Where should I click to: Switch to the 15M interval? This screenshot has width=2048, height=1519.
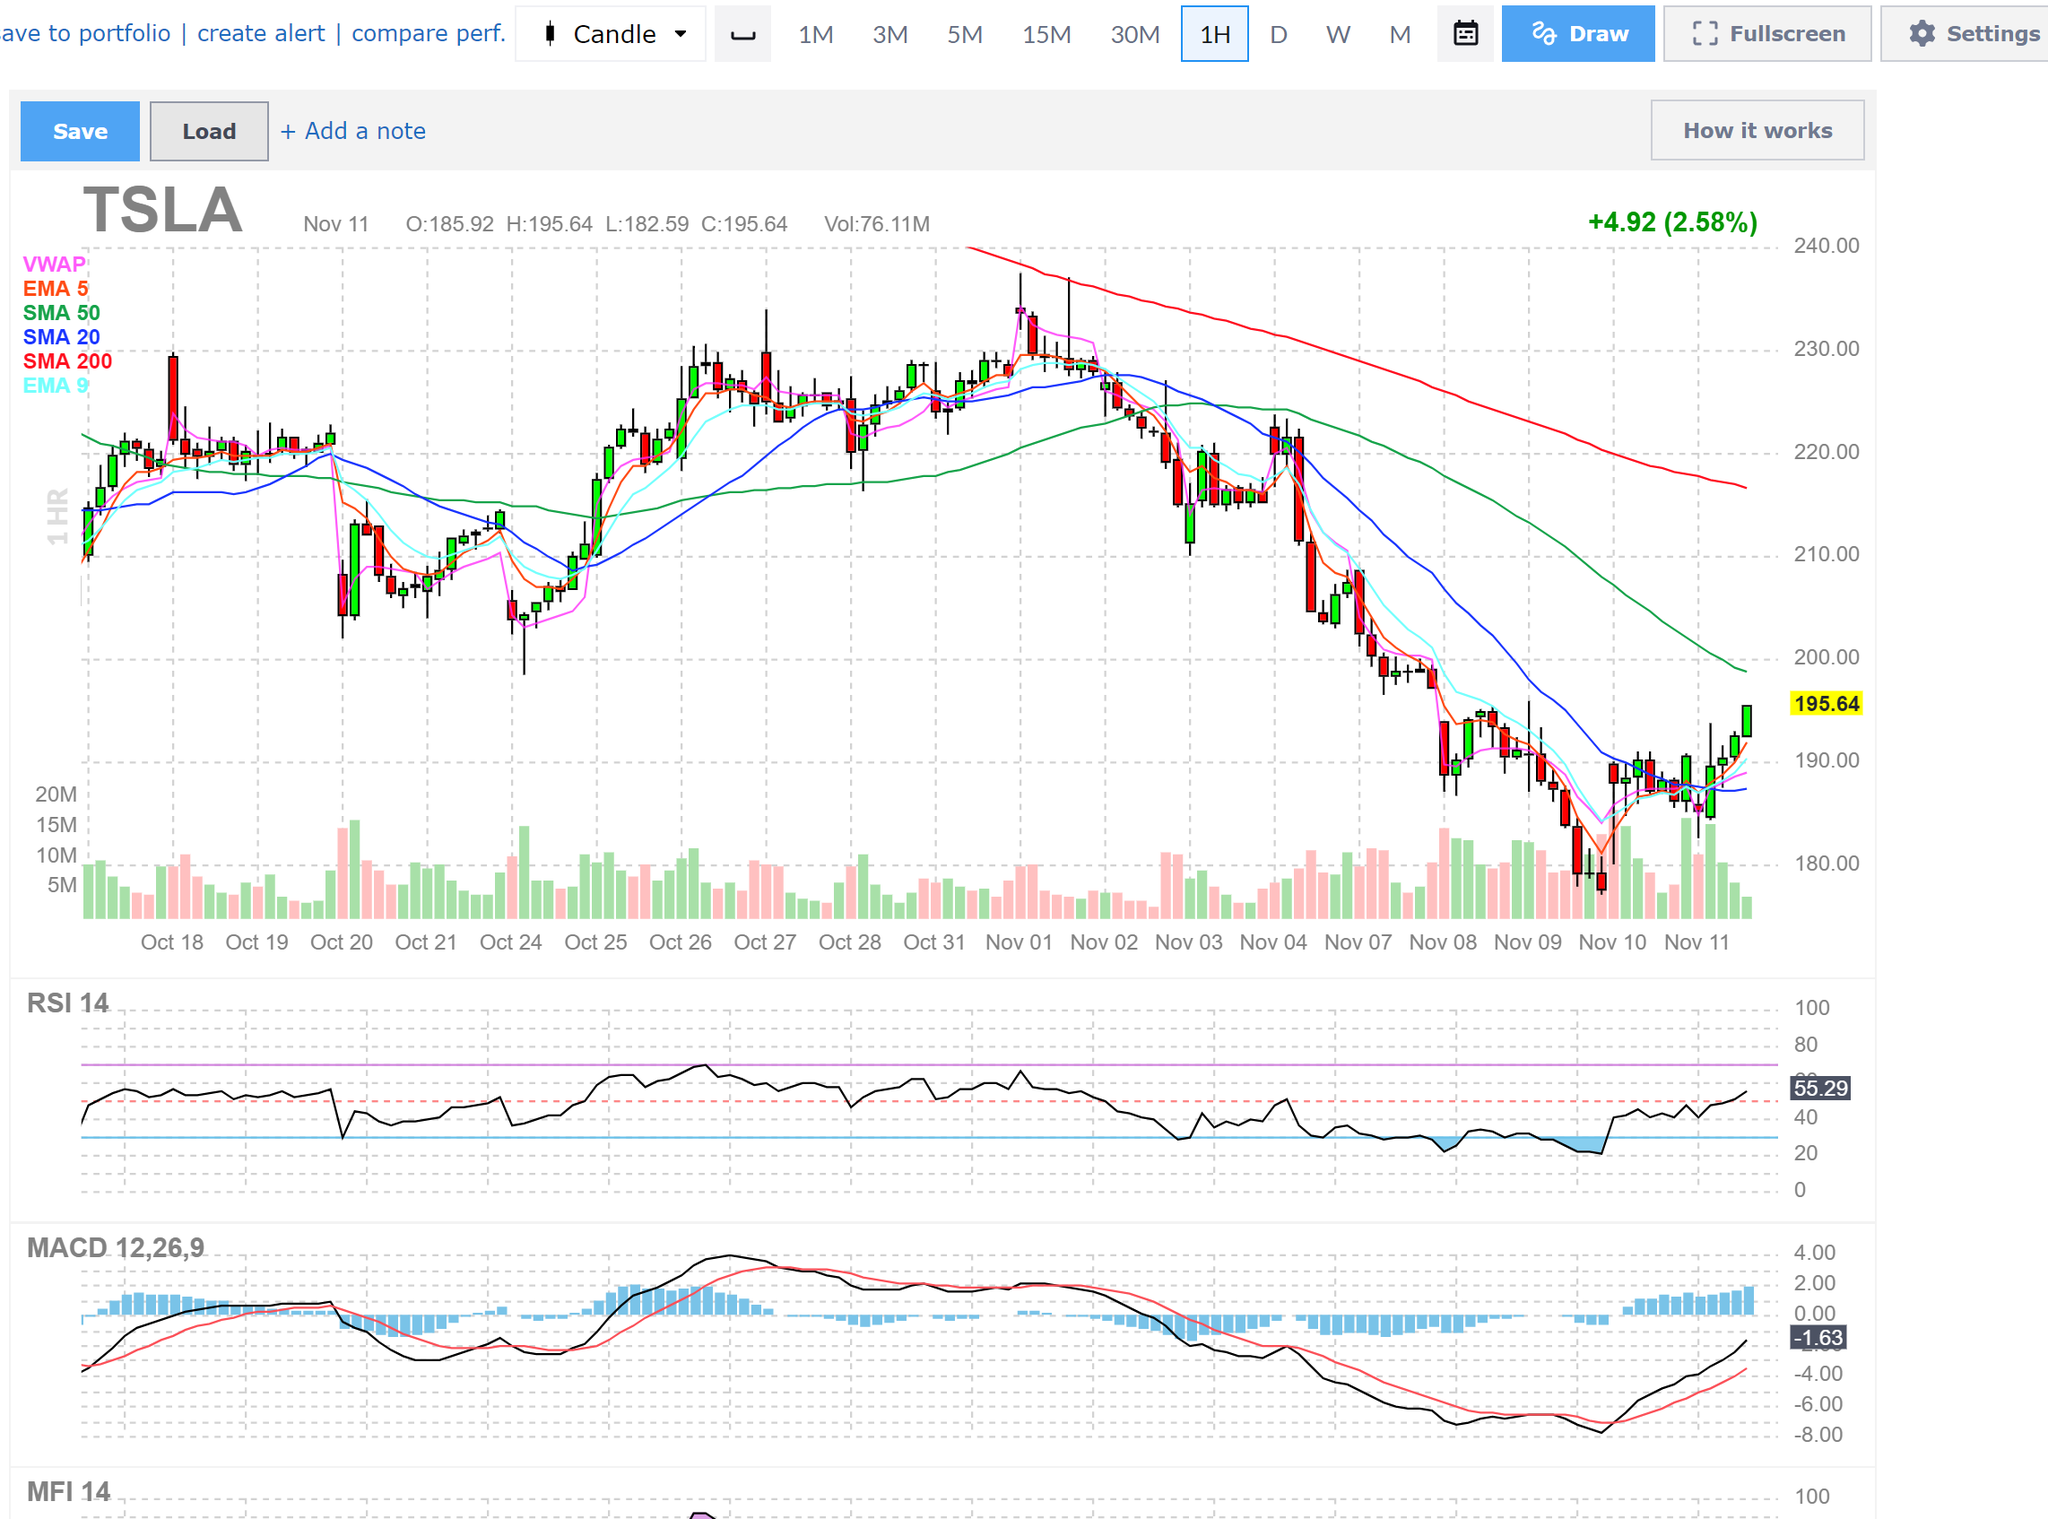click(x=1046, y=35)
